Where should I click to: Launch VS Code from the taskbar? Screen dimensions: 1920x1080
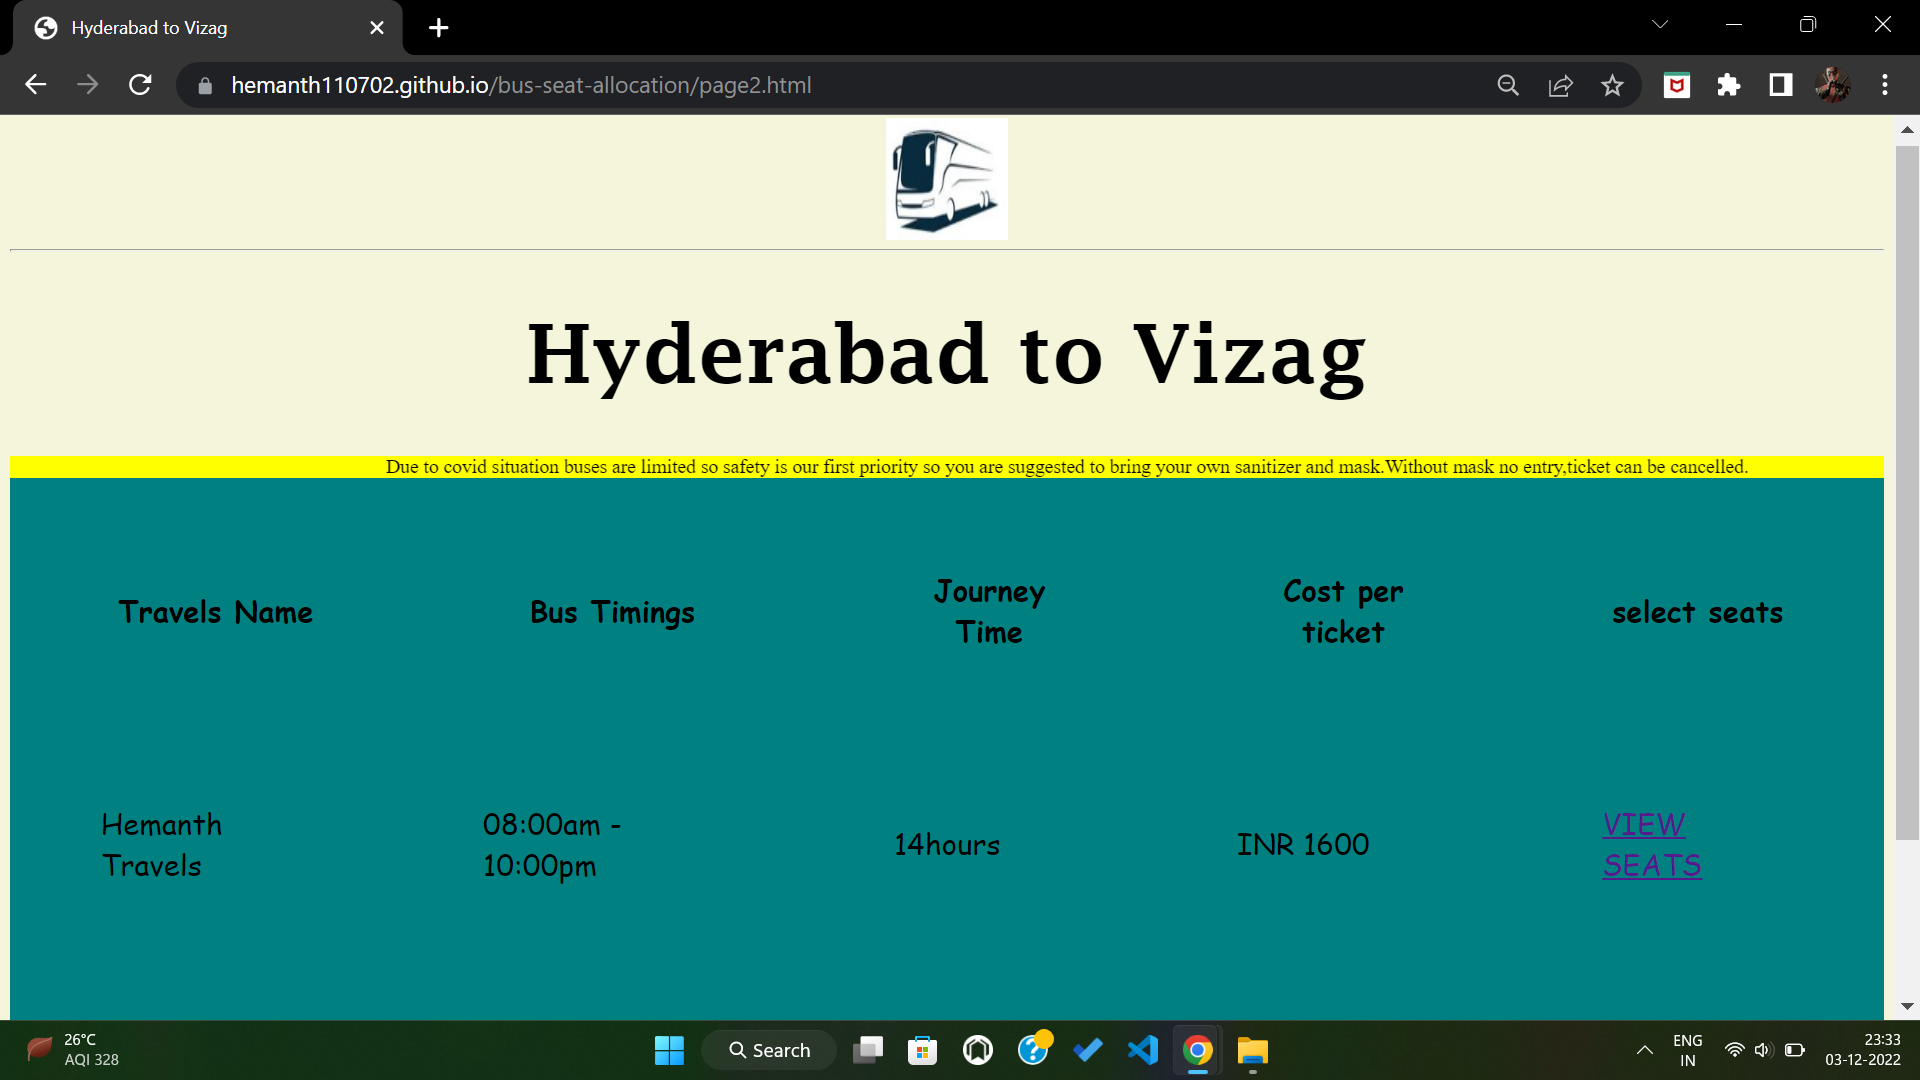tap(1143, 1050)
